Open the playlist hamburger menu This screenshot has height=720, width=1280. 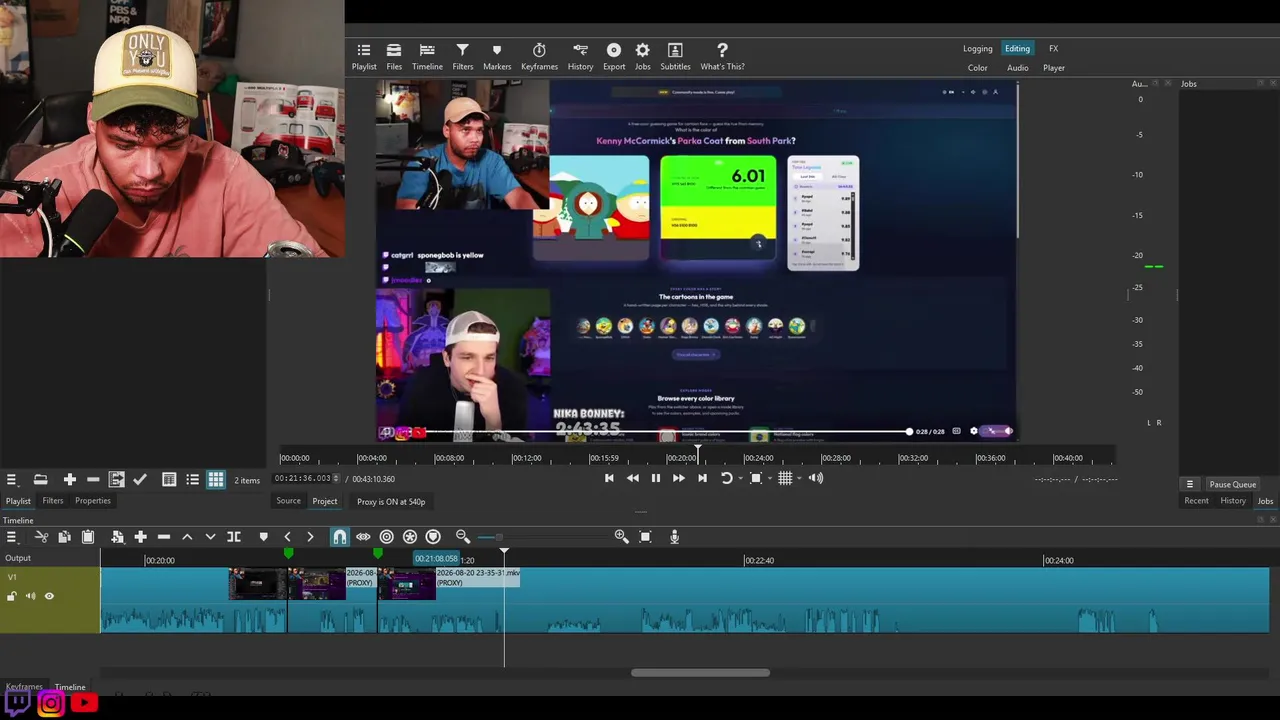click(x=11, y=480)
